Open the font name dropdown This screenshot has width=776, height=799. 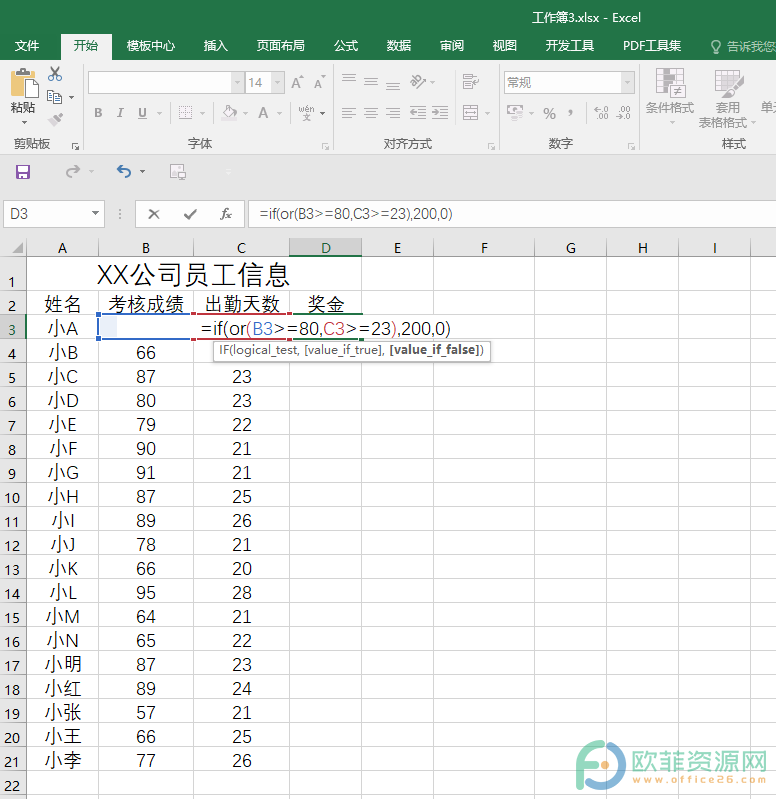(x=237, y=83)
